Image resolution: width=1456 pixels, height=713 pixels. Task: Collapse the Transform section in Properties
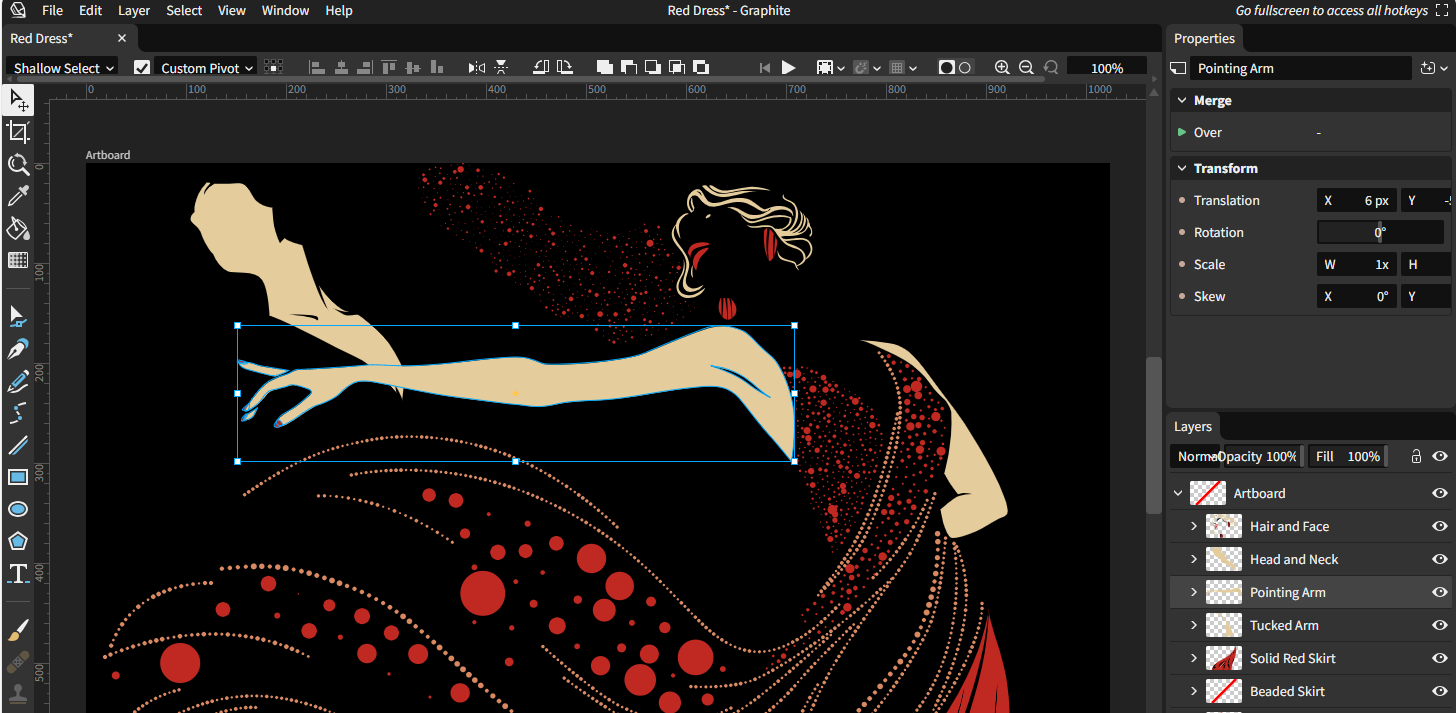1182,168
